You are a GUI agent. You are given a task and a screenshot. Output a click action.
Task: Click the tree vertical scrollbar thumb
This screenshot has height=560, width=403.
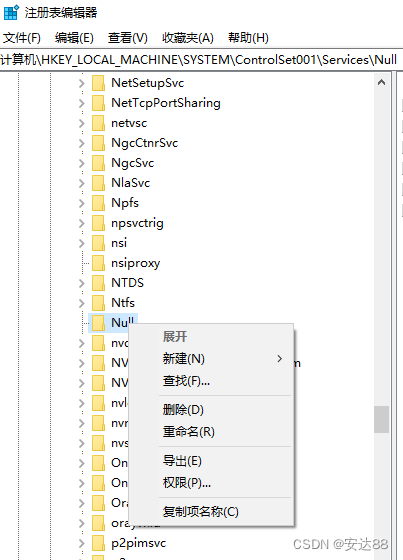pos(382,419)
